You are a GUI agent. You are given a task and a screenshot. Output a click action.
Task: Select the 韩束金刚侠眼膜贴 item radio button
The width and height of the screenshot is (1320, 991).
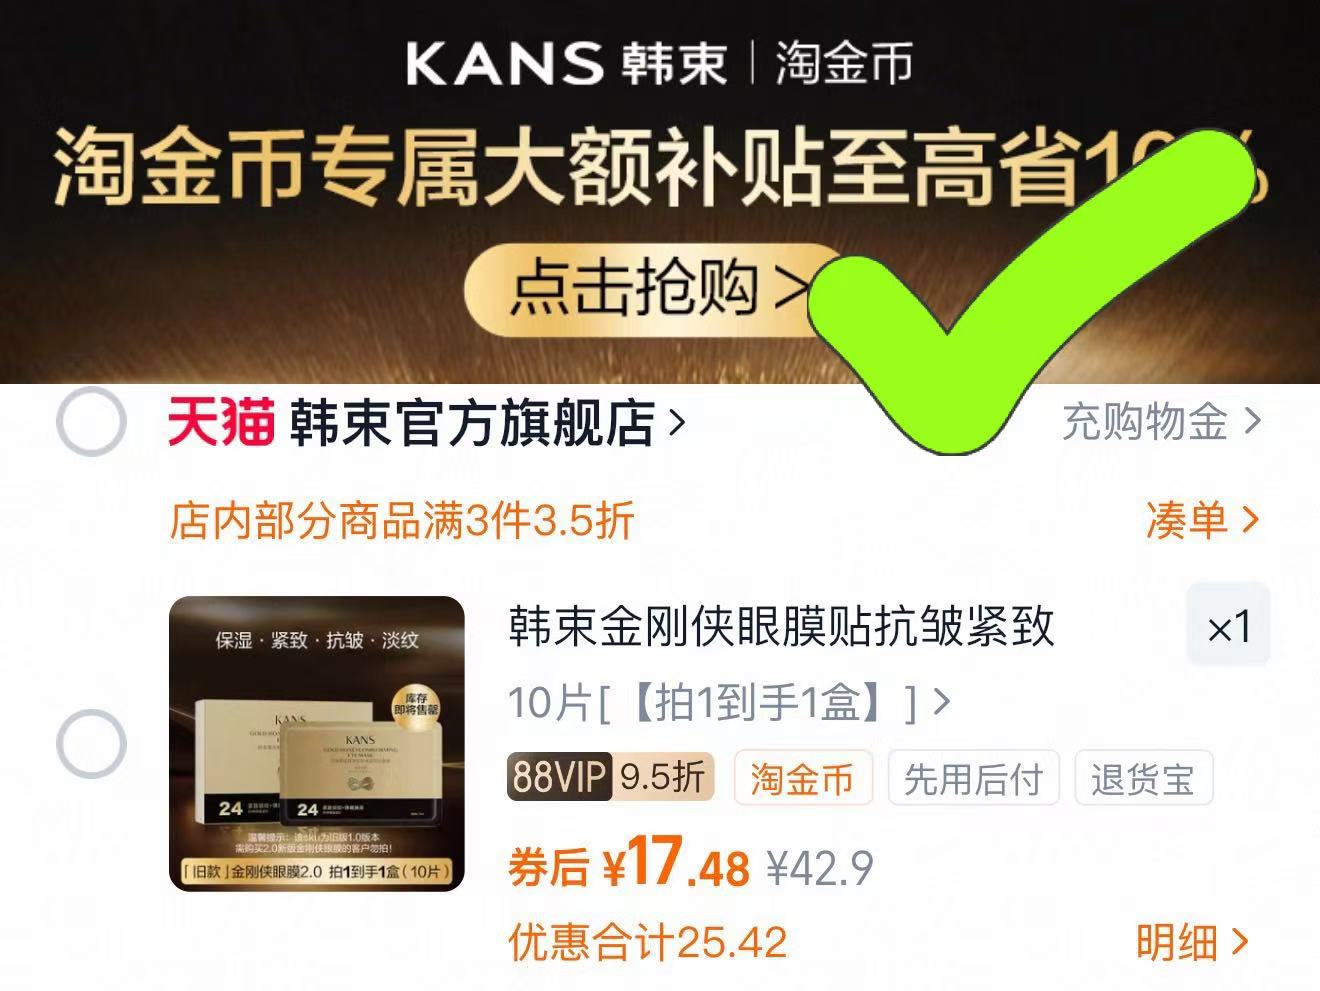[x=91, y=744]
